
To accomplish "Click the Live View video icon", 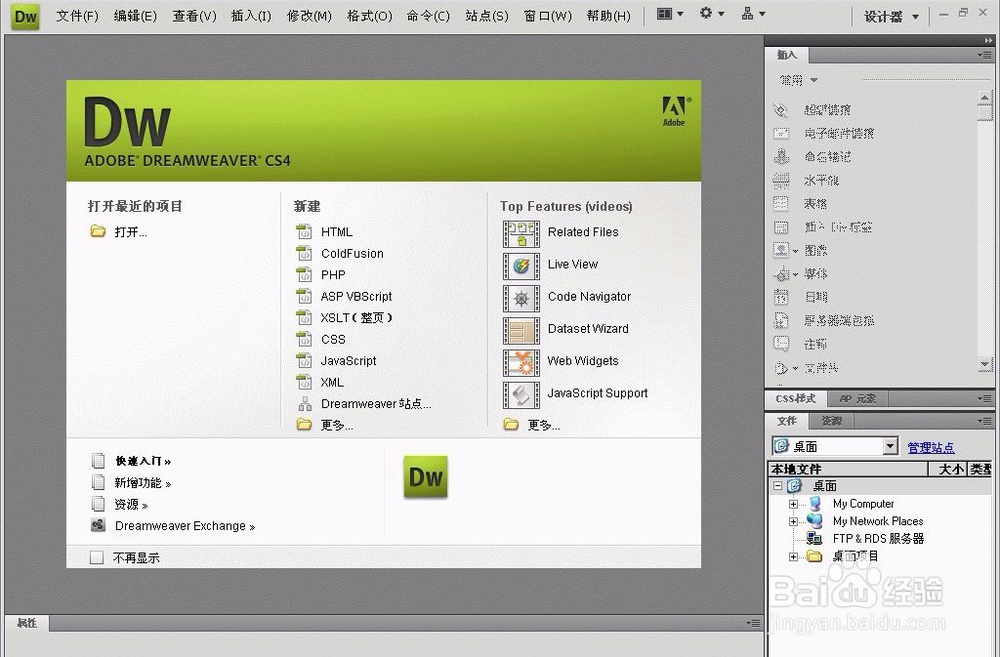I will pos(521,266).
